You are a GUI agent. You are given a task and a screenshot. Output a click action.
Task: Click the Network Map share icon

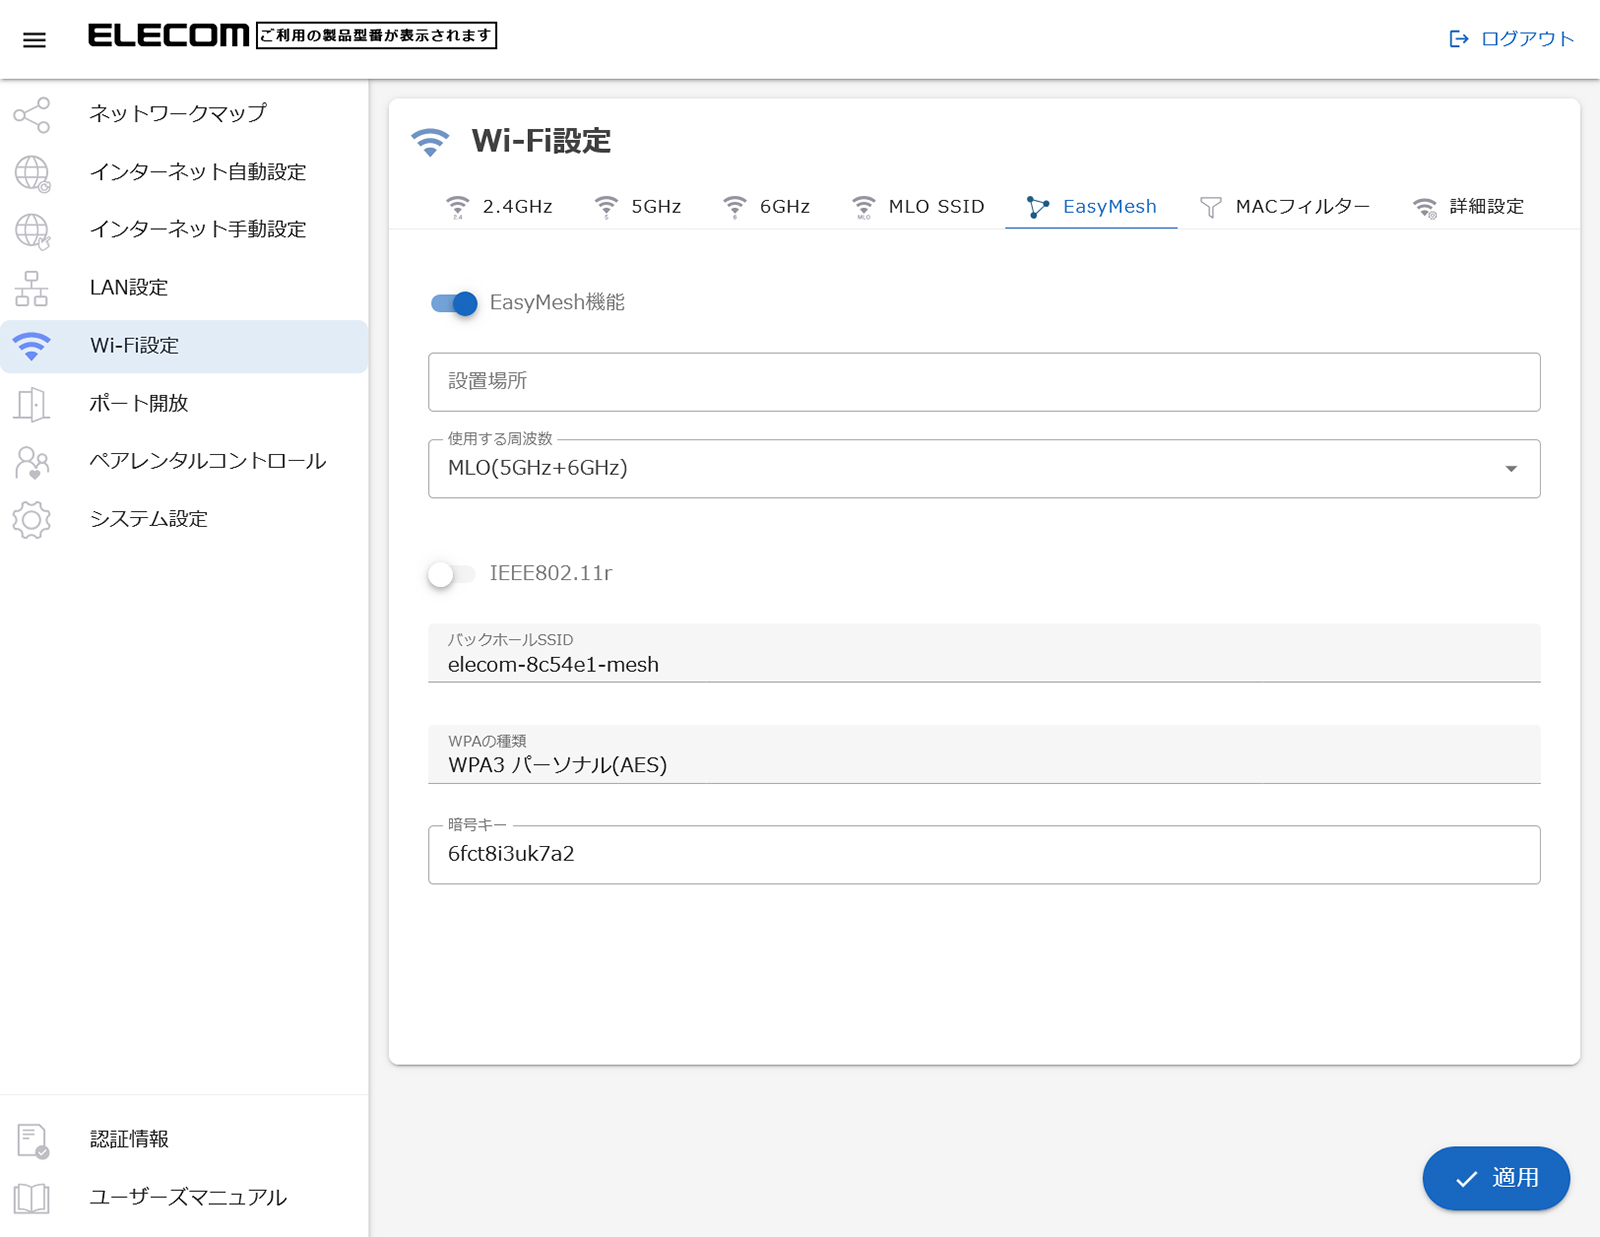pyautogui.click(x=32, y=115)
